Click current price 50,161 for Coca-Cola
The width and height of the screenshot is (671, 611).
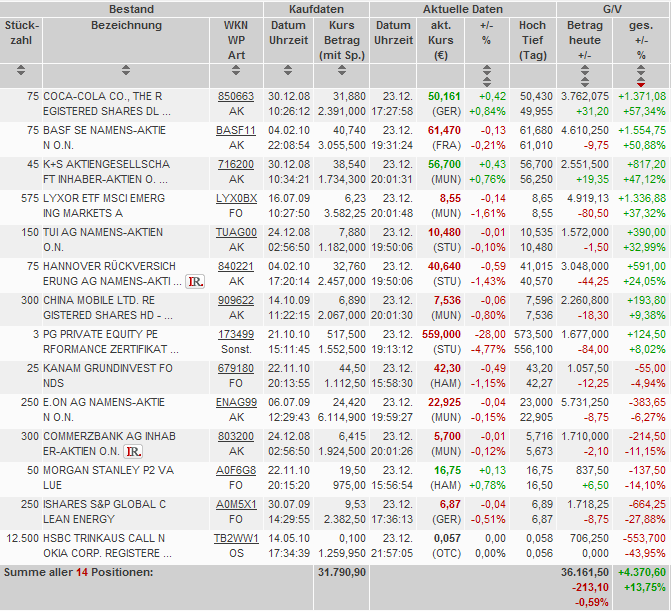coord(444,97)
